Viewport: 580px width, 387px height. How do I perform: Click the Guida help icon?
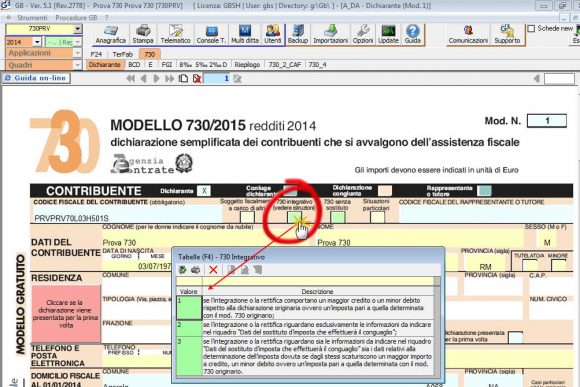click(412, 35)
